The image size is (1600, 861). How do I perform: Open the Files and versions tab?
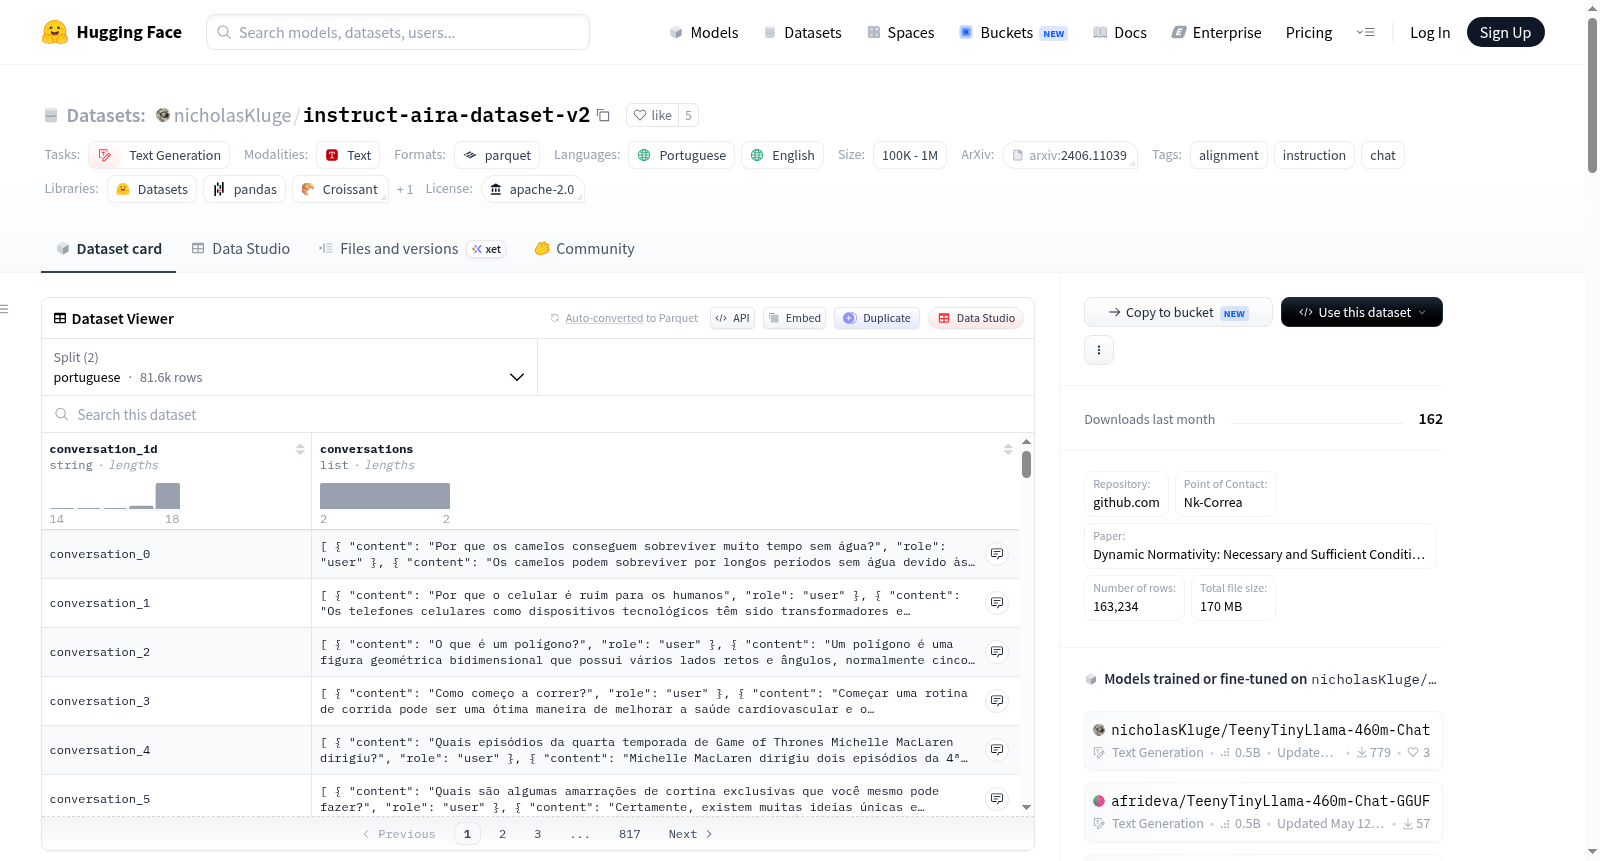(x=411, y=248)
